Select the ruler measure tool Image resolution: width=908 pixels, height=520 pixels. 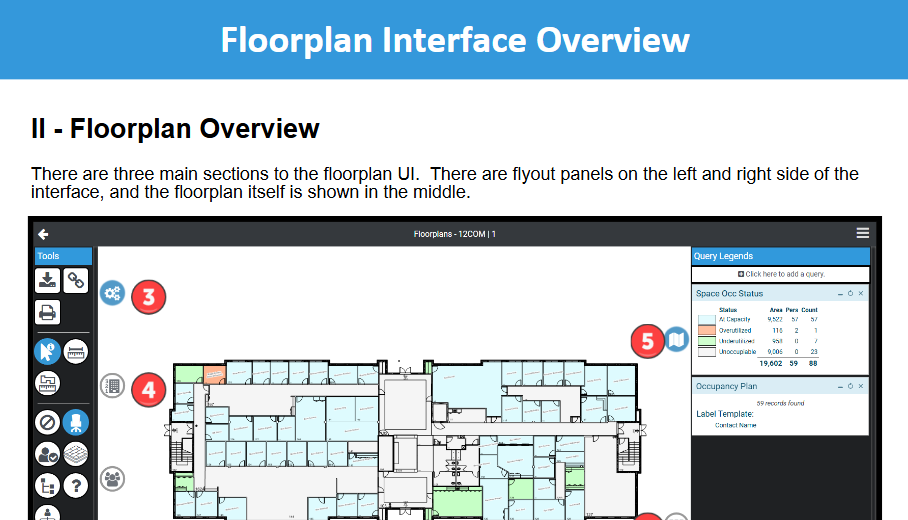(76, 351)
